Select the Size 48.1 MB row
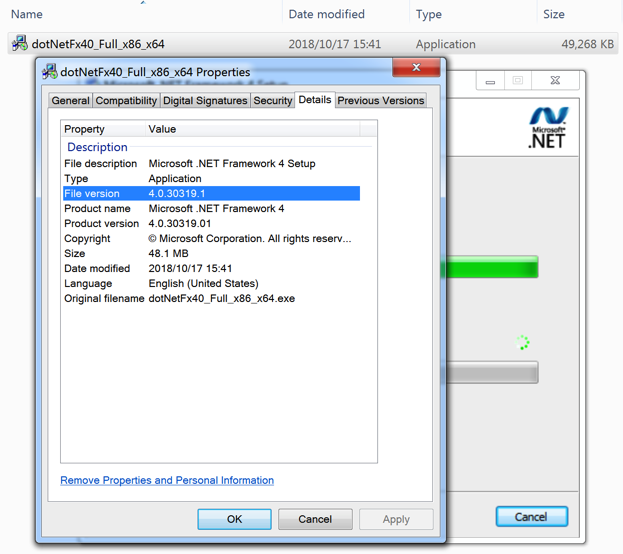 pos(211,253)
